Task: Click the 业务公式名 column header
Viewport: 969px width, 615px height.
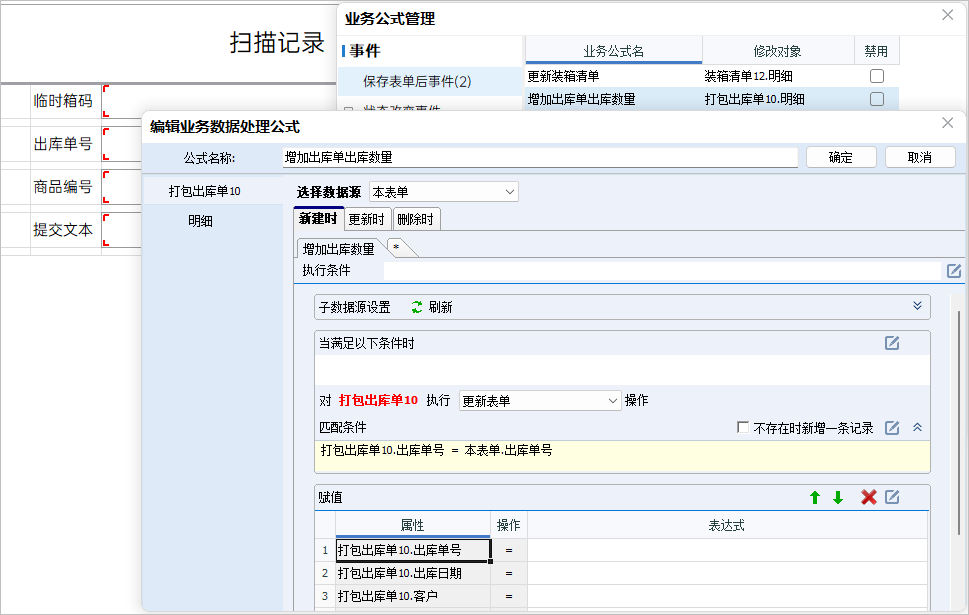Action: point(614,51)
